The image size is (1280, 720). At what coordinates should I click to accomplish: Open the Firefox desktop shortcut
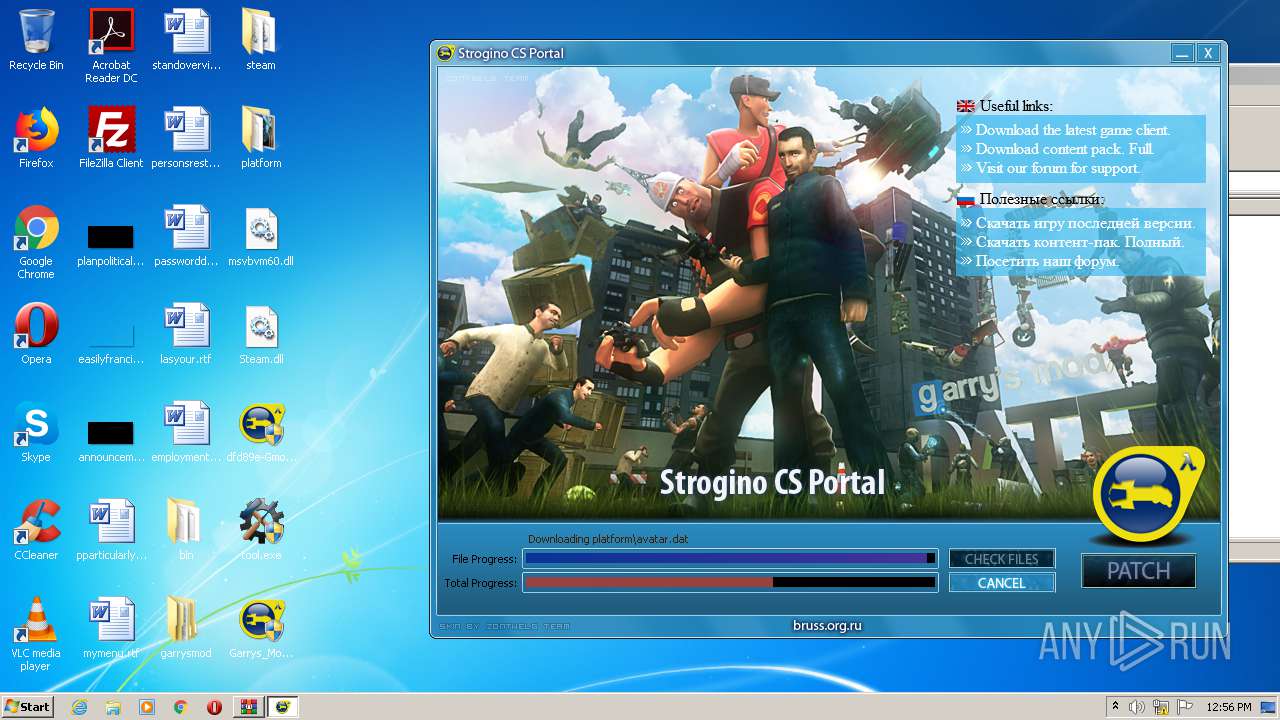36,138
